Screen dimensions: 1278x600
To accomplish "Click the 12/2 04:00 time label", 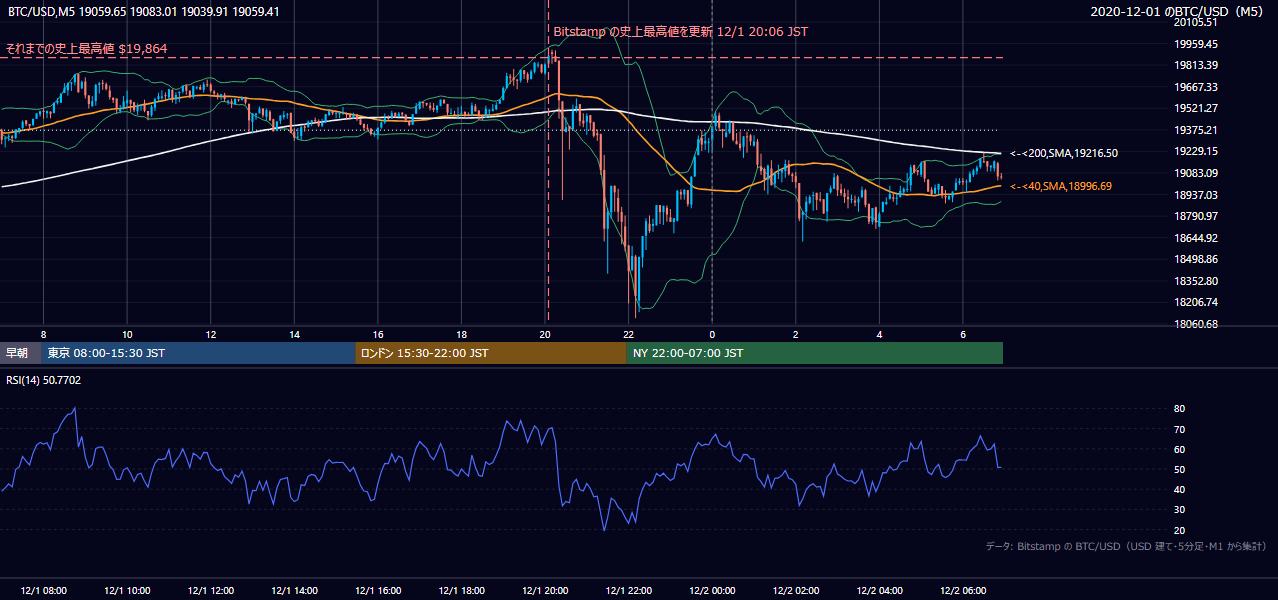I will (x=880, y=590).
